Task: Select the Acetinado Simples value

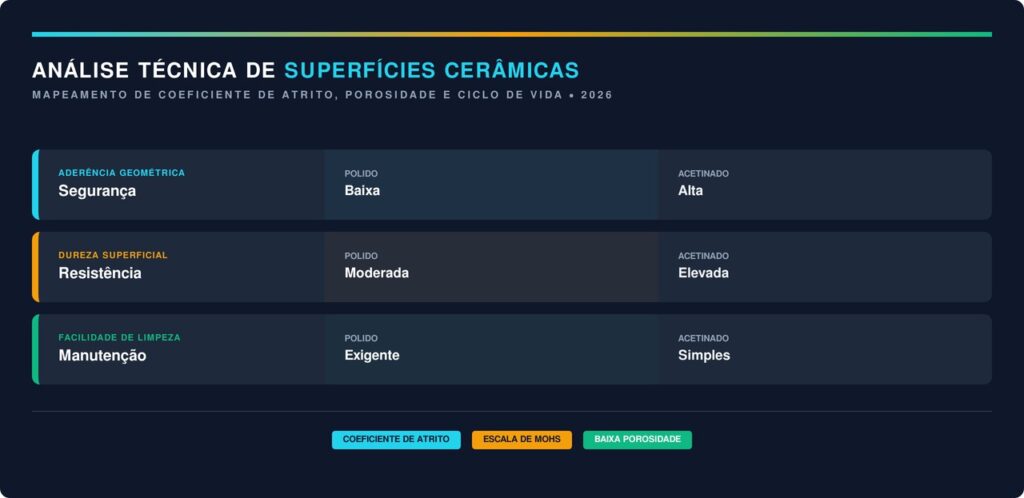Action: point(704,356)
